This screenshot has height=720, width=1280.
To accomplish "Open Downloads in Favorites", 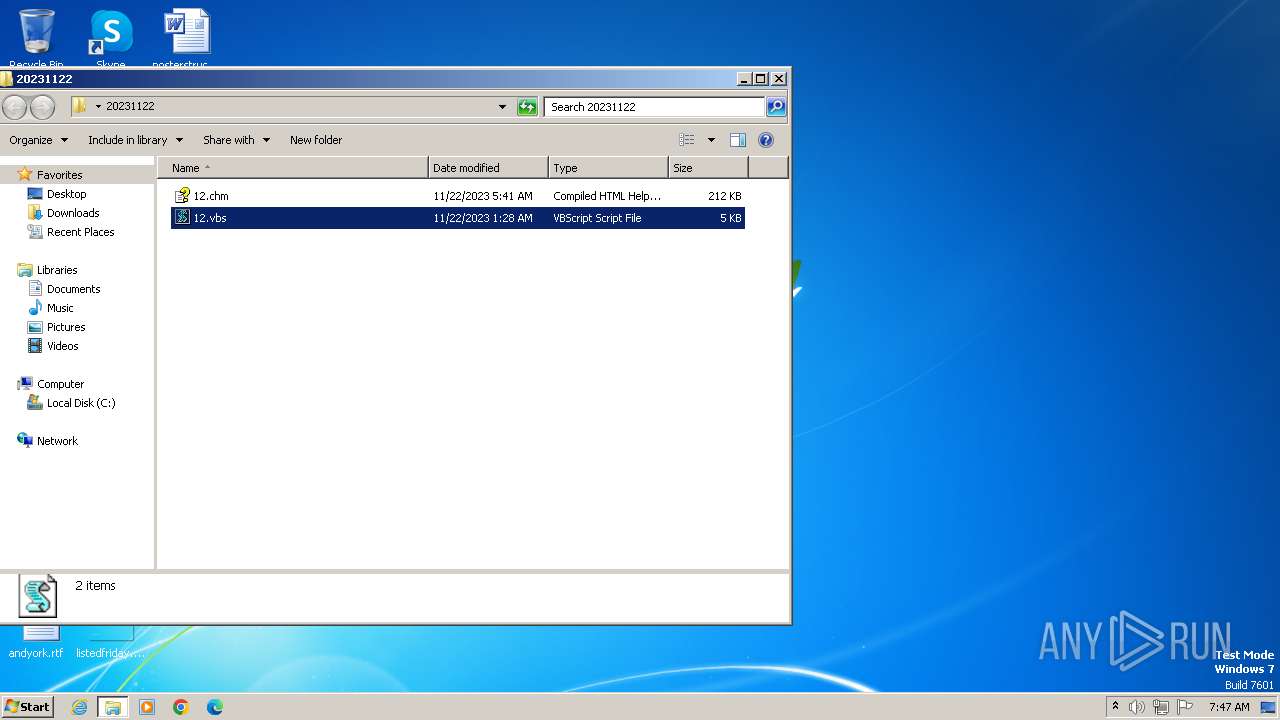I will (73, 213).
